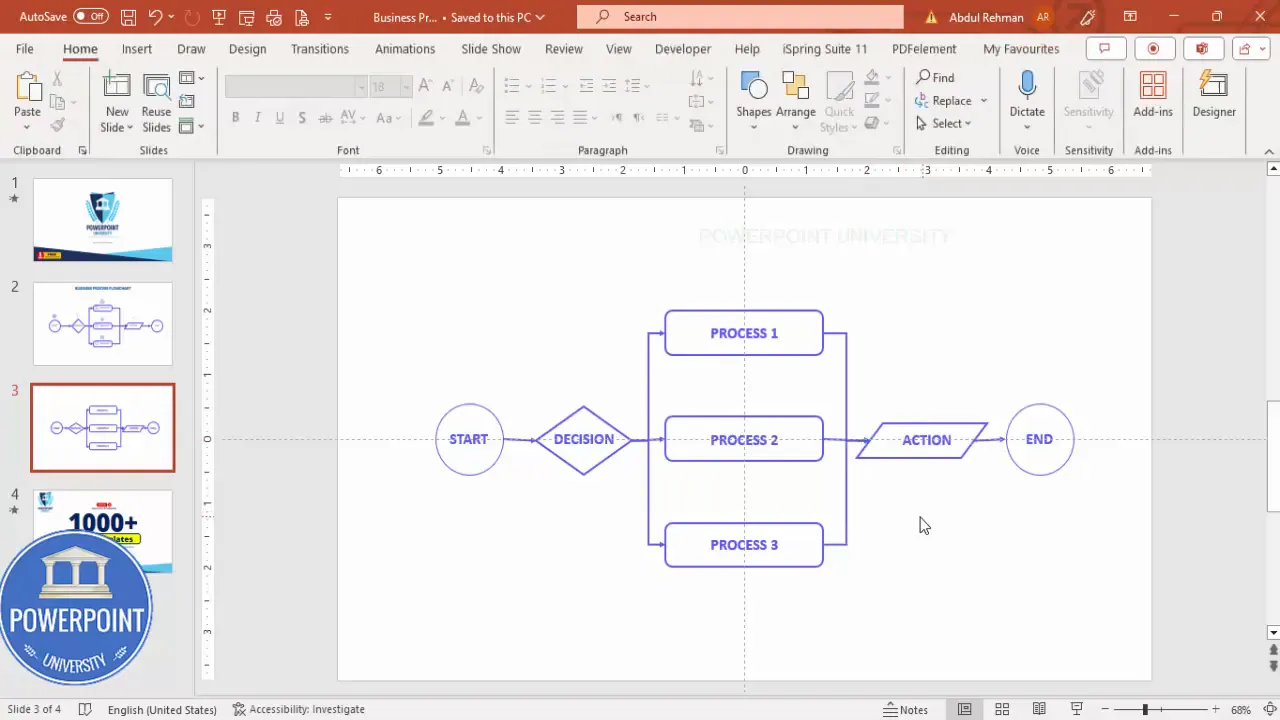Image resolution: width=1280 pixels, height=720 pixels.
Task: Click the user account avatar AR
Action: 1043,17
